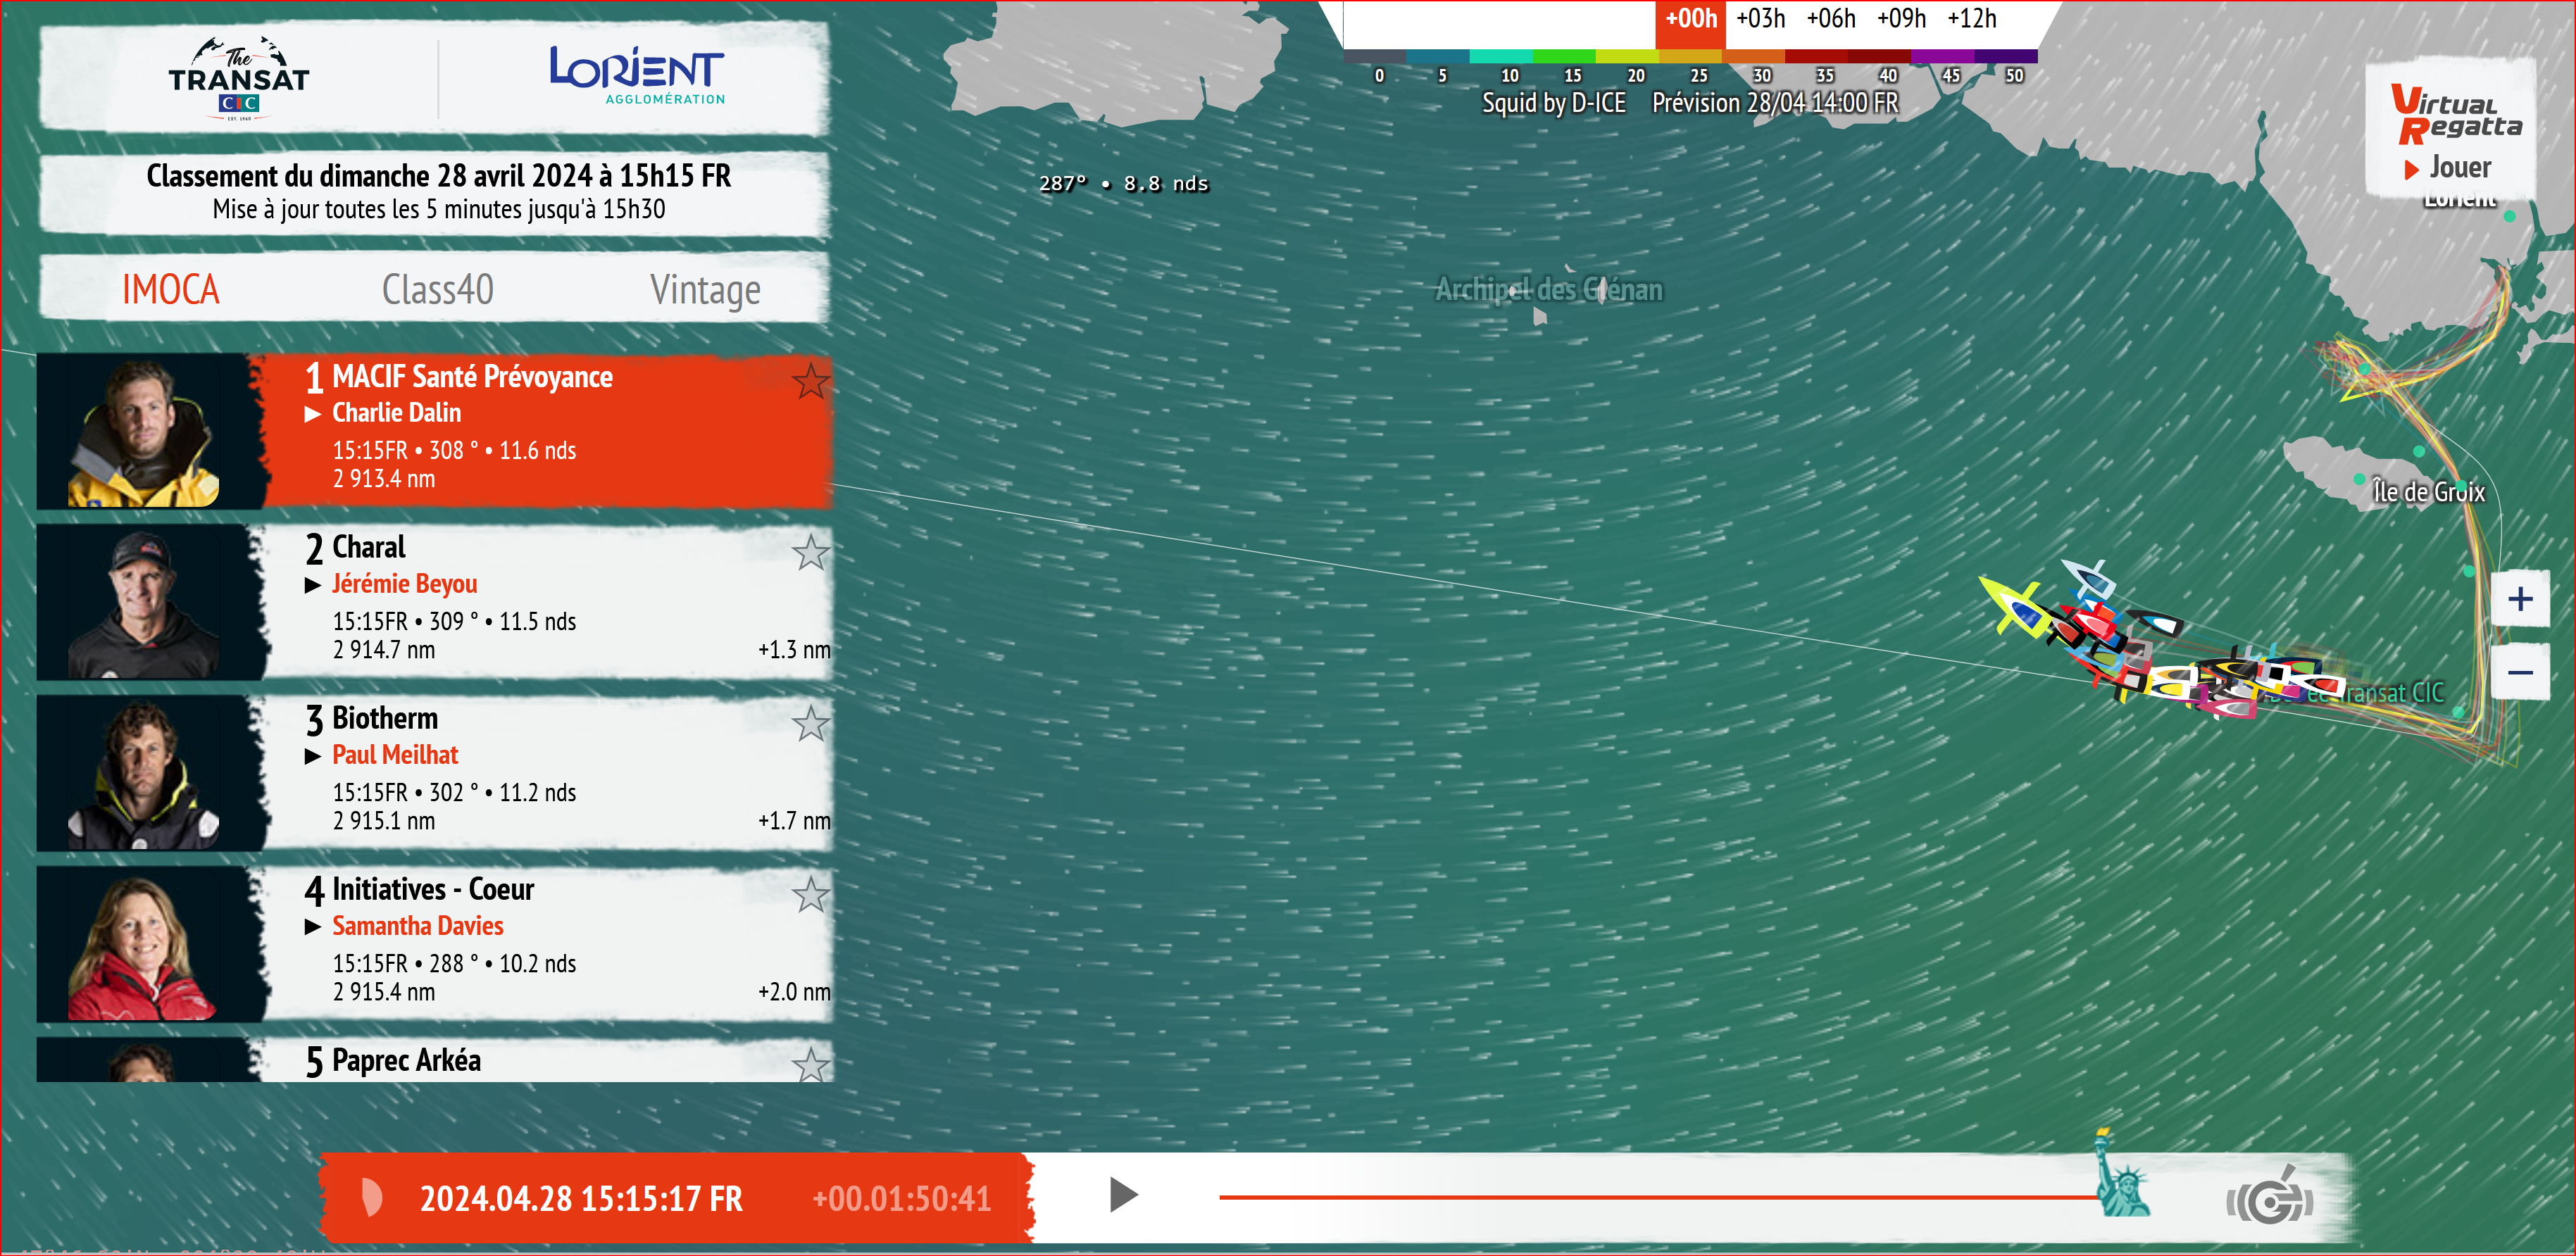Viewport: 2576px width, 1256px height.
Task: Mark Initiatives - Coeur as favorite
Action: tap(811, 894)
